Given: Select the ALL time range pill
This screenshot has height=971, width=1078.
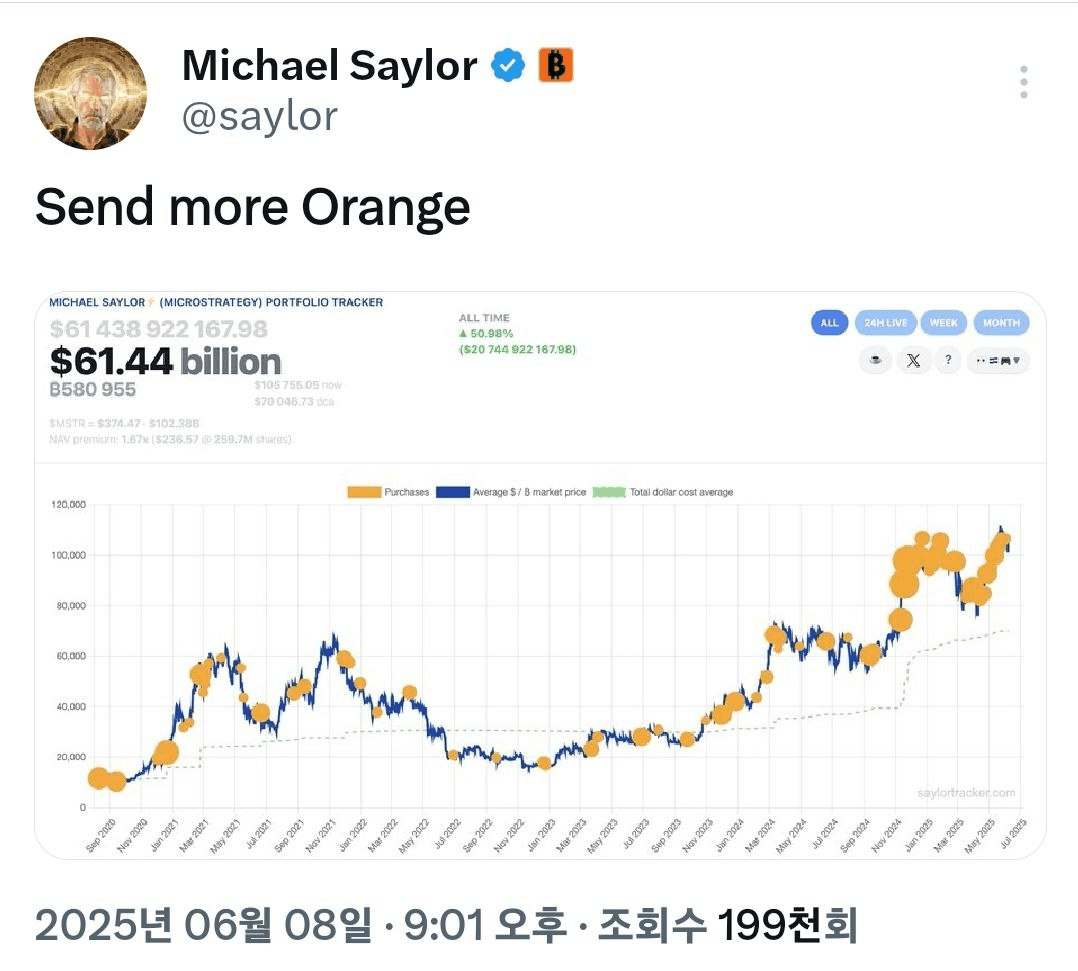Looking at the screenshot, I should pos(829,323).
